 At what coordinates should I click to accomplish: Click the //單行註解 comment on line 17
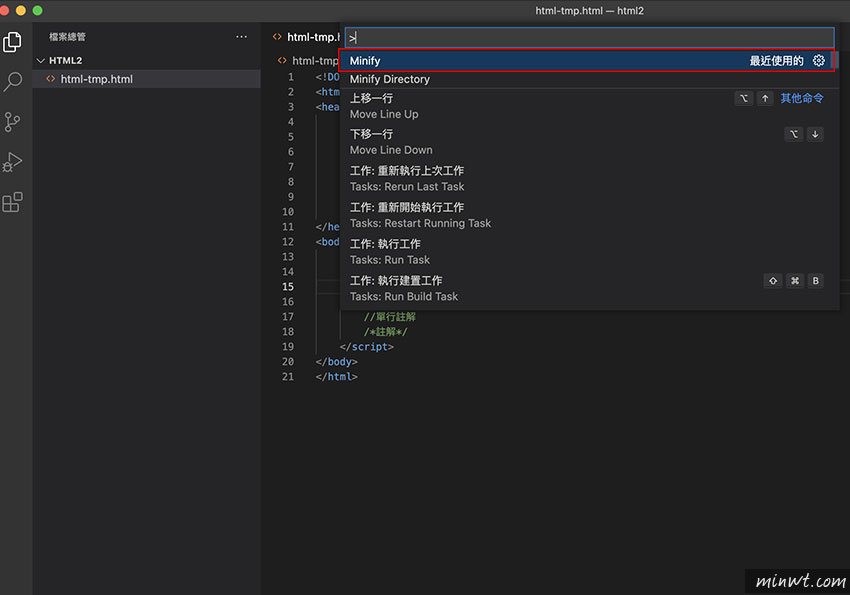pyautogui.click(x=390, y=317)
